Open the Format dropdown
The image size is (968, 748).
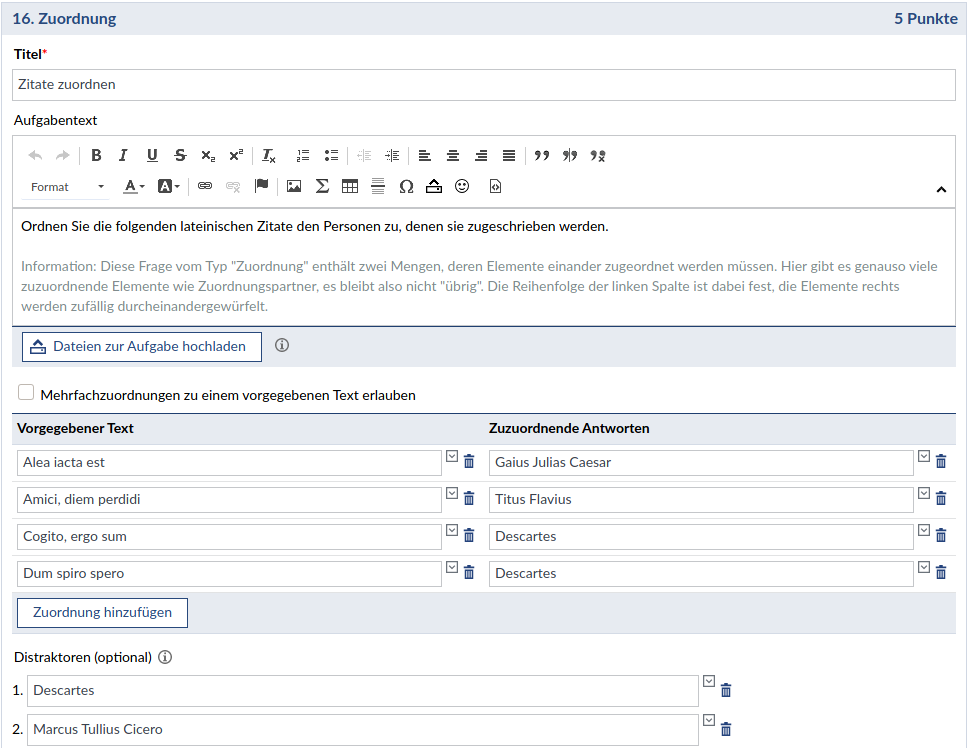coord(67,187)
